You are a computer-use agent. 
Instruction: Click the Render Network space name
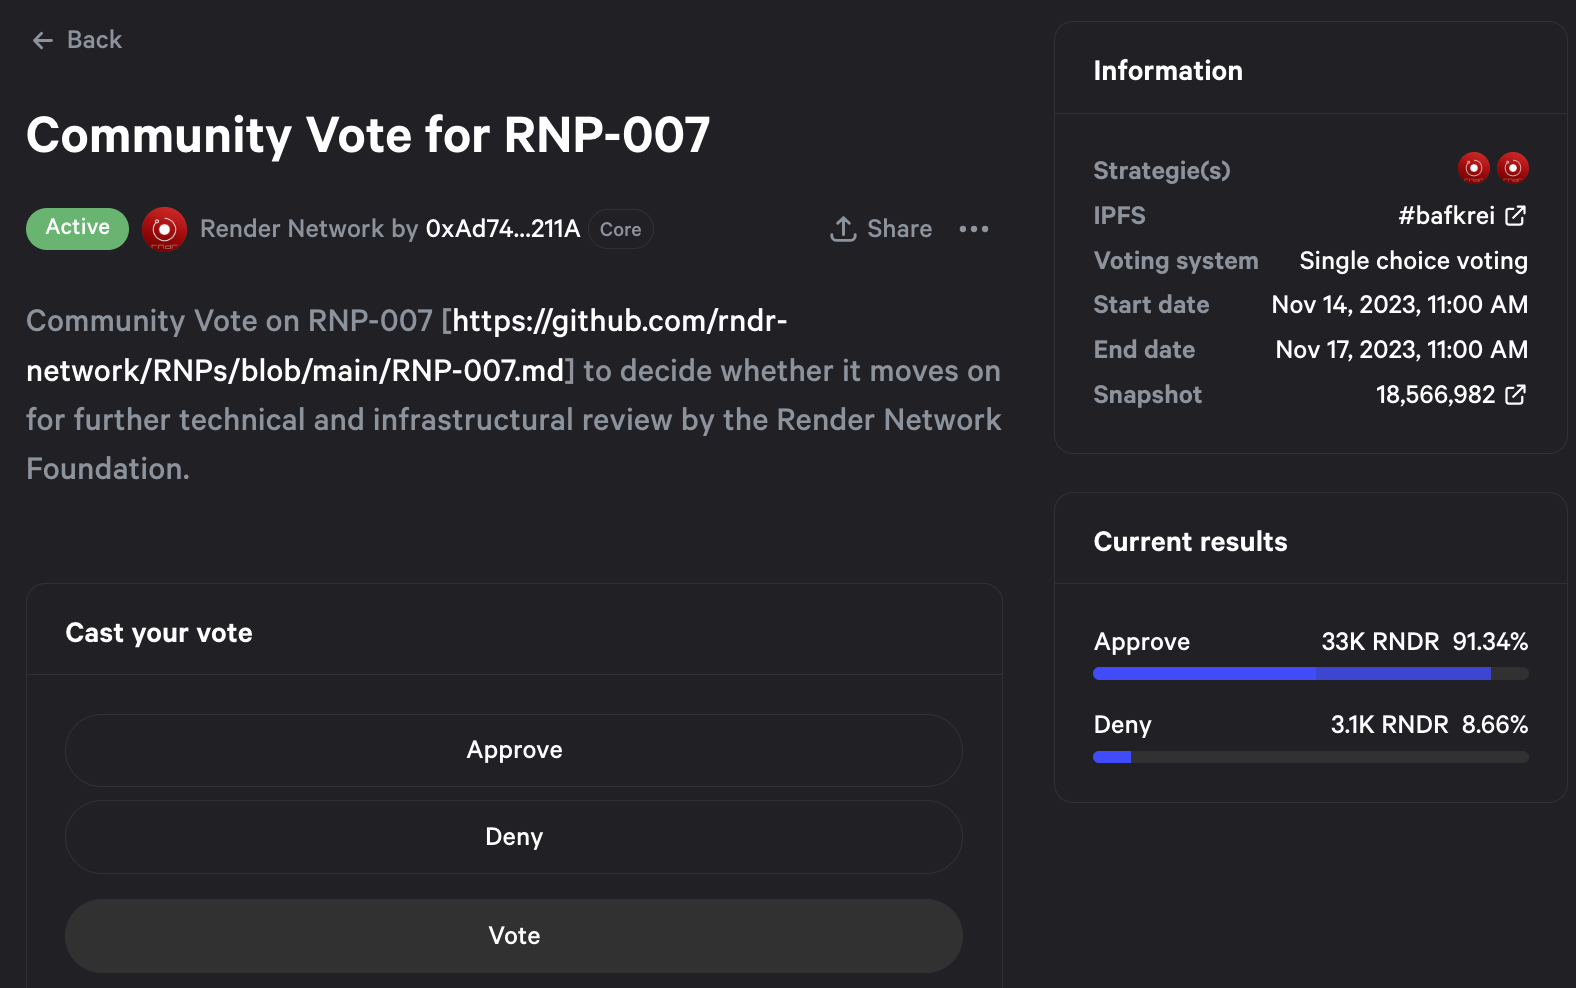coord(292,229)
